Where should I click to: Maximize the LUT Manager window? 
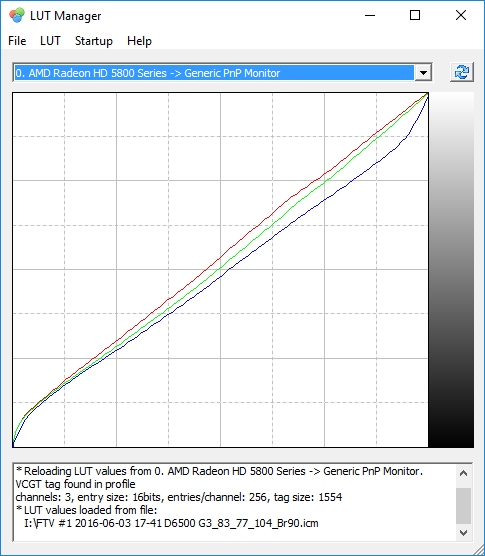click(x=415, y=16)
